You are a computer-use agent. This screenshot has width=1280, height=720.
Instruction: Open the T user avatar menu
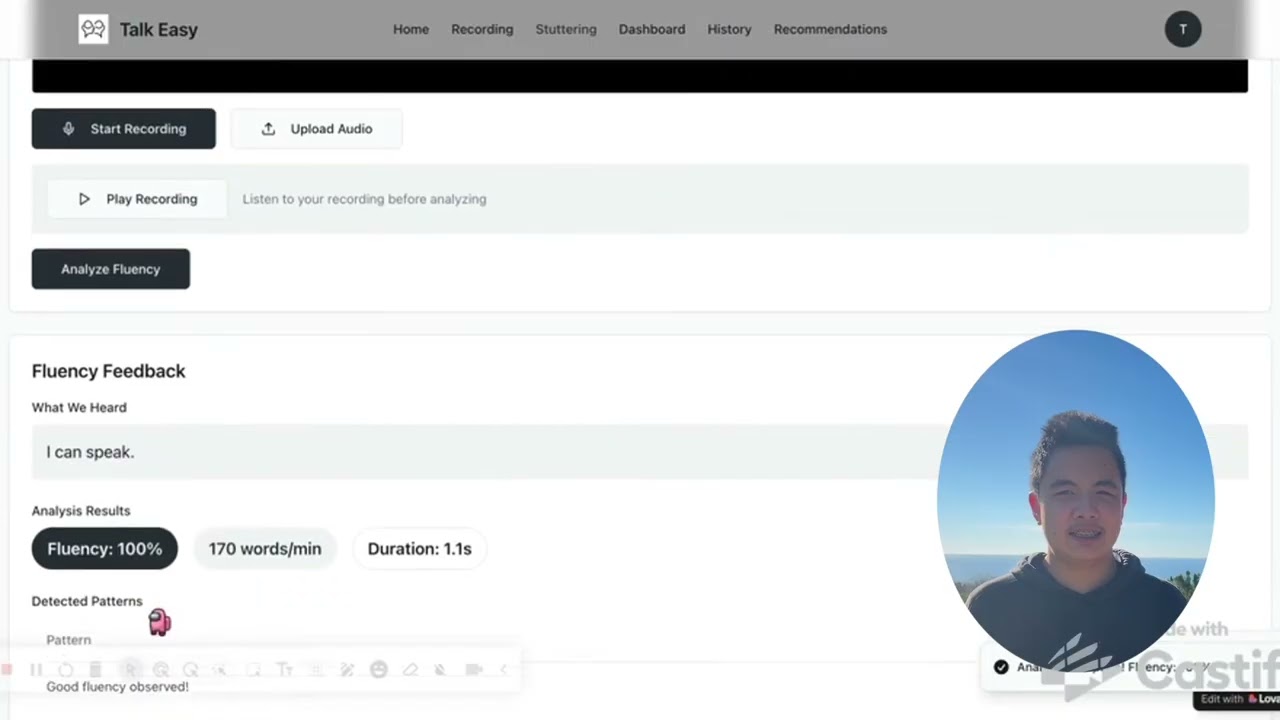(1182, 29)
